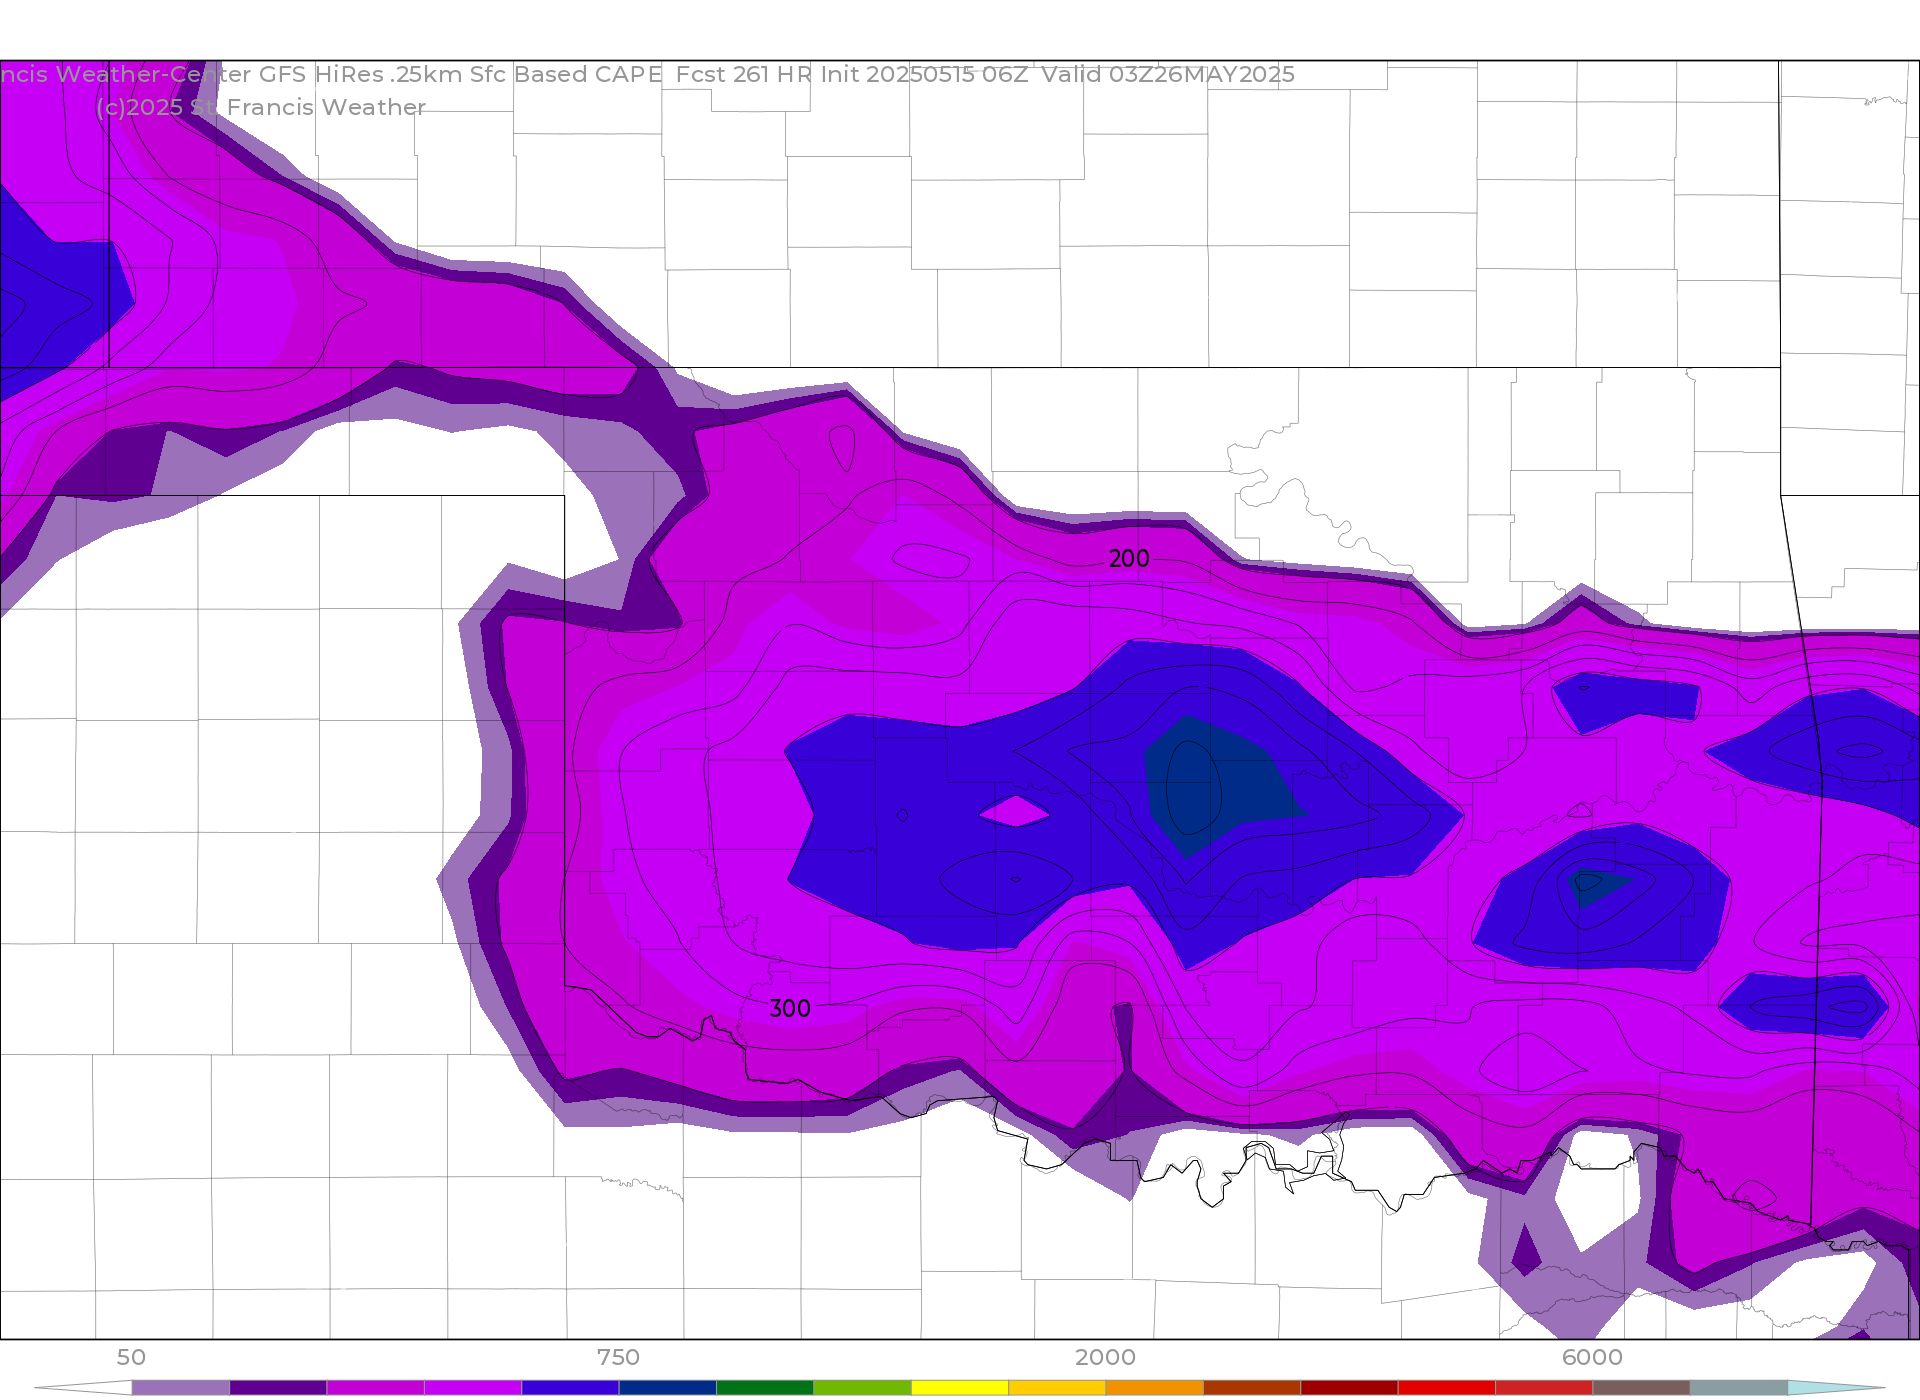Click the colorbar label 50
The width and height of the screenshot is (1920, 1400).
tap(131, 1357)
